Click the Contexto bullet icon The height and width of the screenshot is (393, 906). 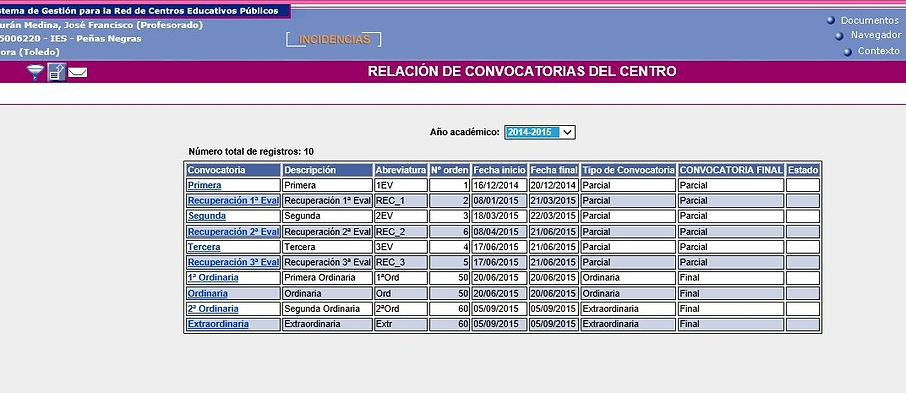pyautogui.click(x=848, y=51)
